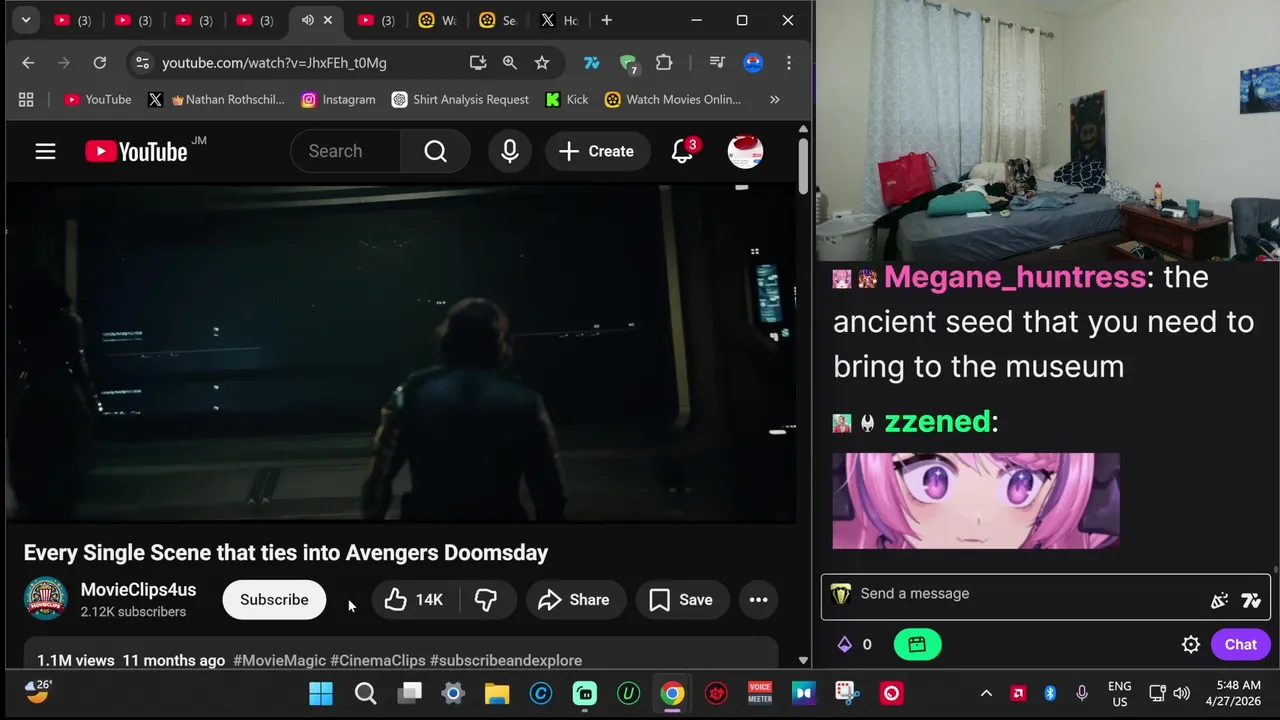
Task: Open the Nathan Rothschild X bookmark
Action: click(216, 99)
